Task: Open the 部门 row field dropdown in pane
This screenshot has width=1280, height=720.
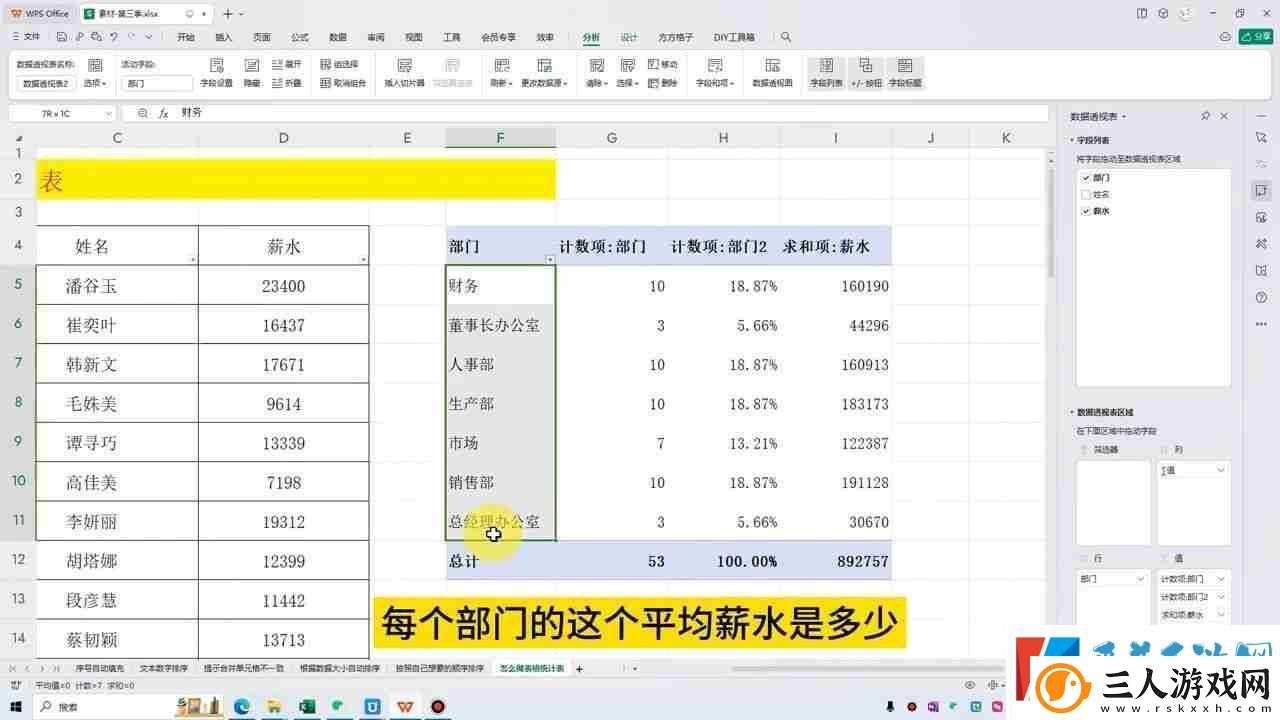Action: tap(1142, 579)
